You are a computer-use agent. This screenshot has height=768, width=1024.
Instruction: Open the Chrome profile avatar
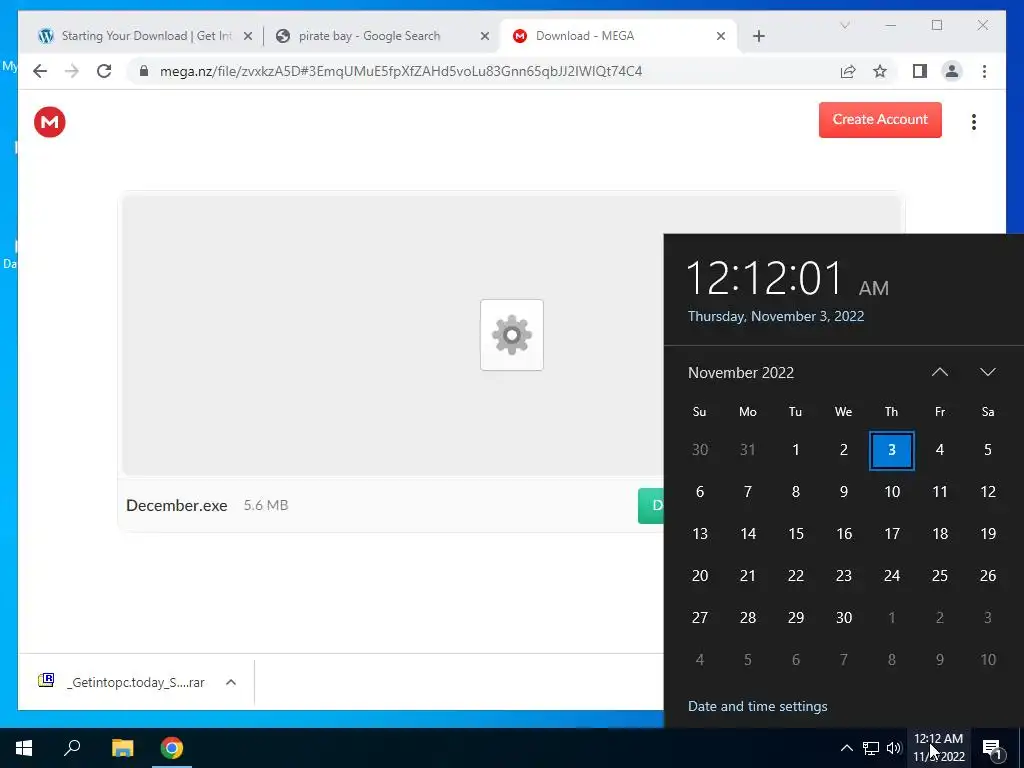tap(952, 71)
